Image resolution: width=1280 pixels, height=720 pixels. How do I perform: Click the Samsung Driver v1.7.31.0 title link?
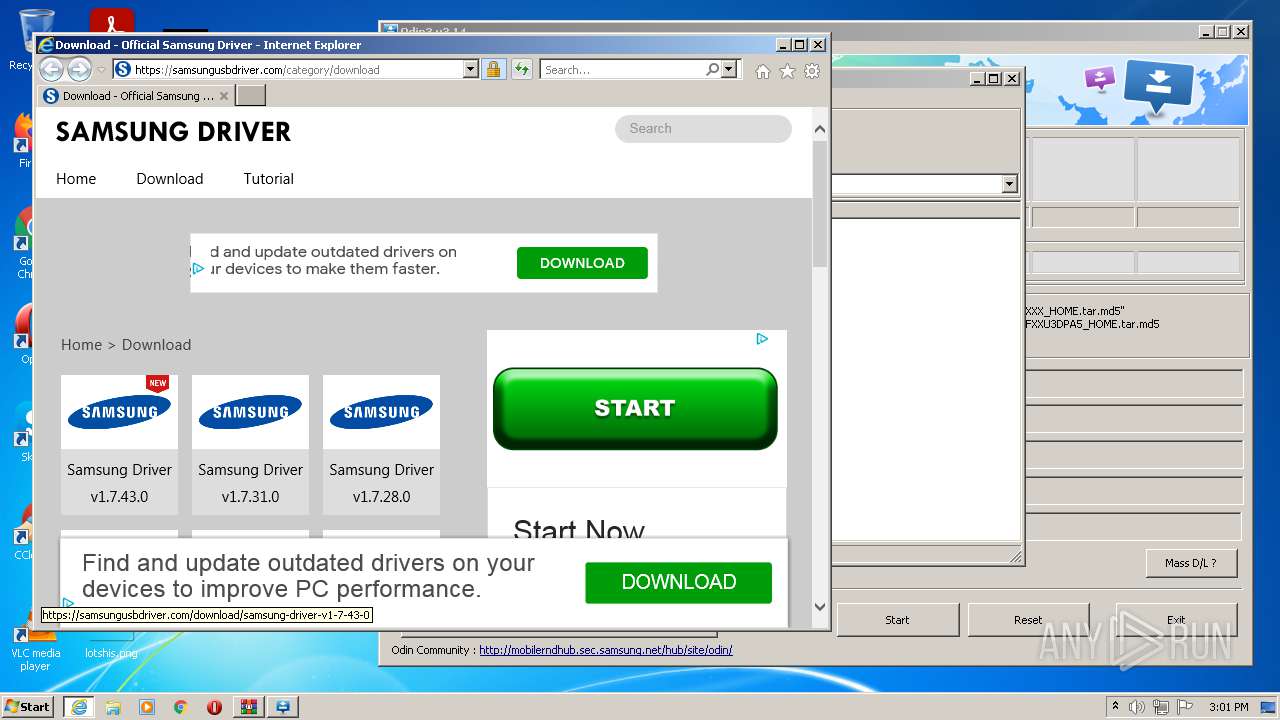pyautogui.click(x=250, y=483)
